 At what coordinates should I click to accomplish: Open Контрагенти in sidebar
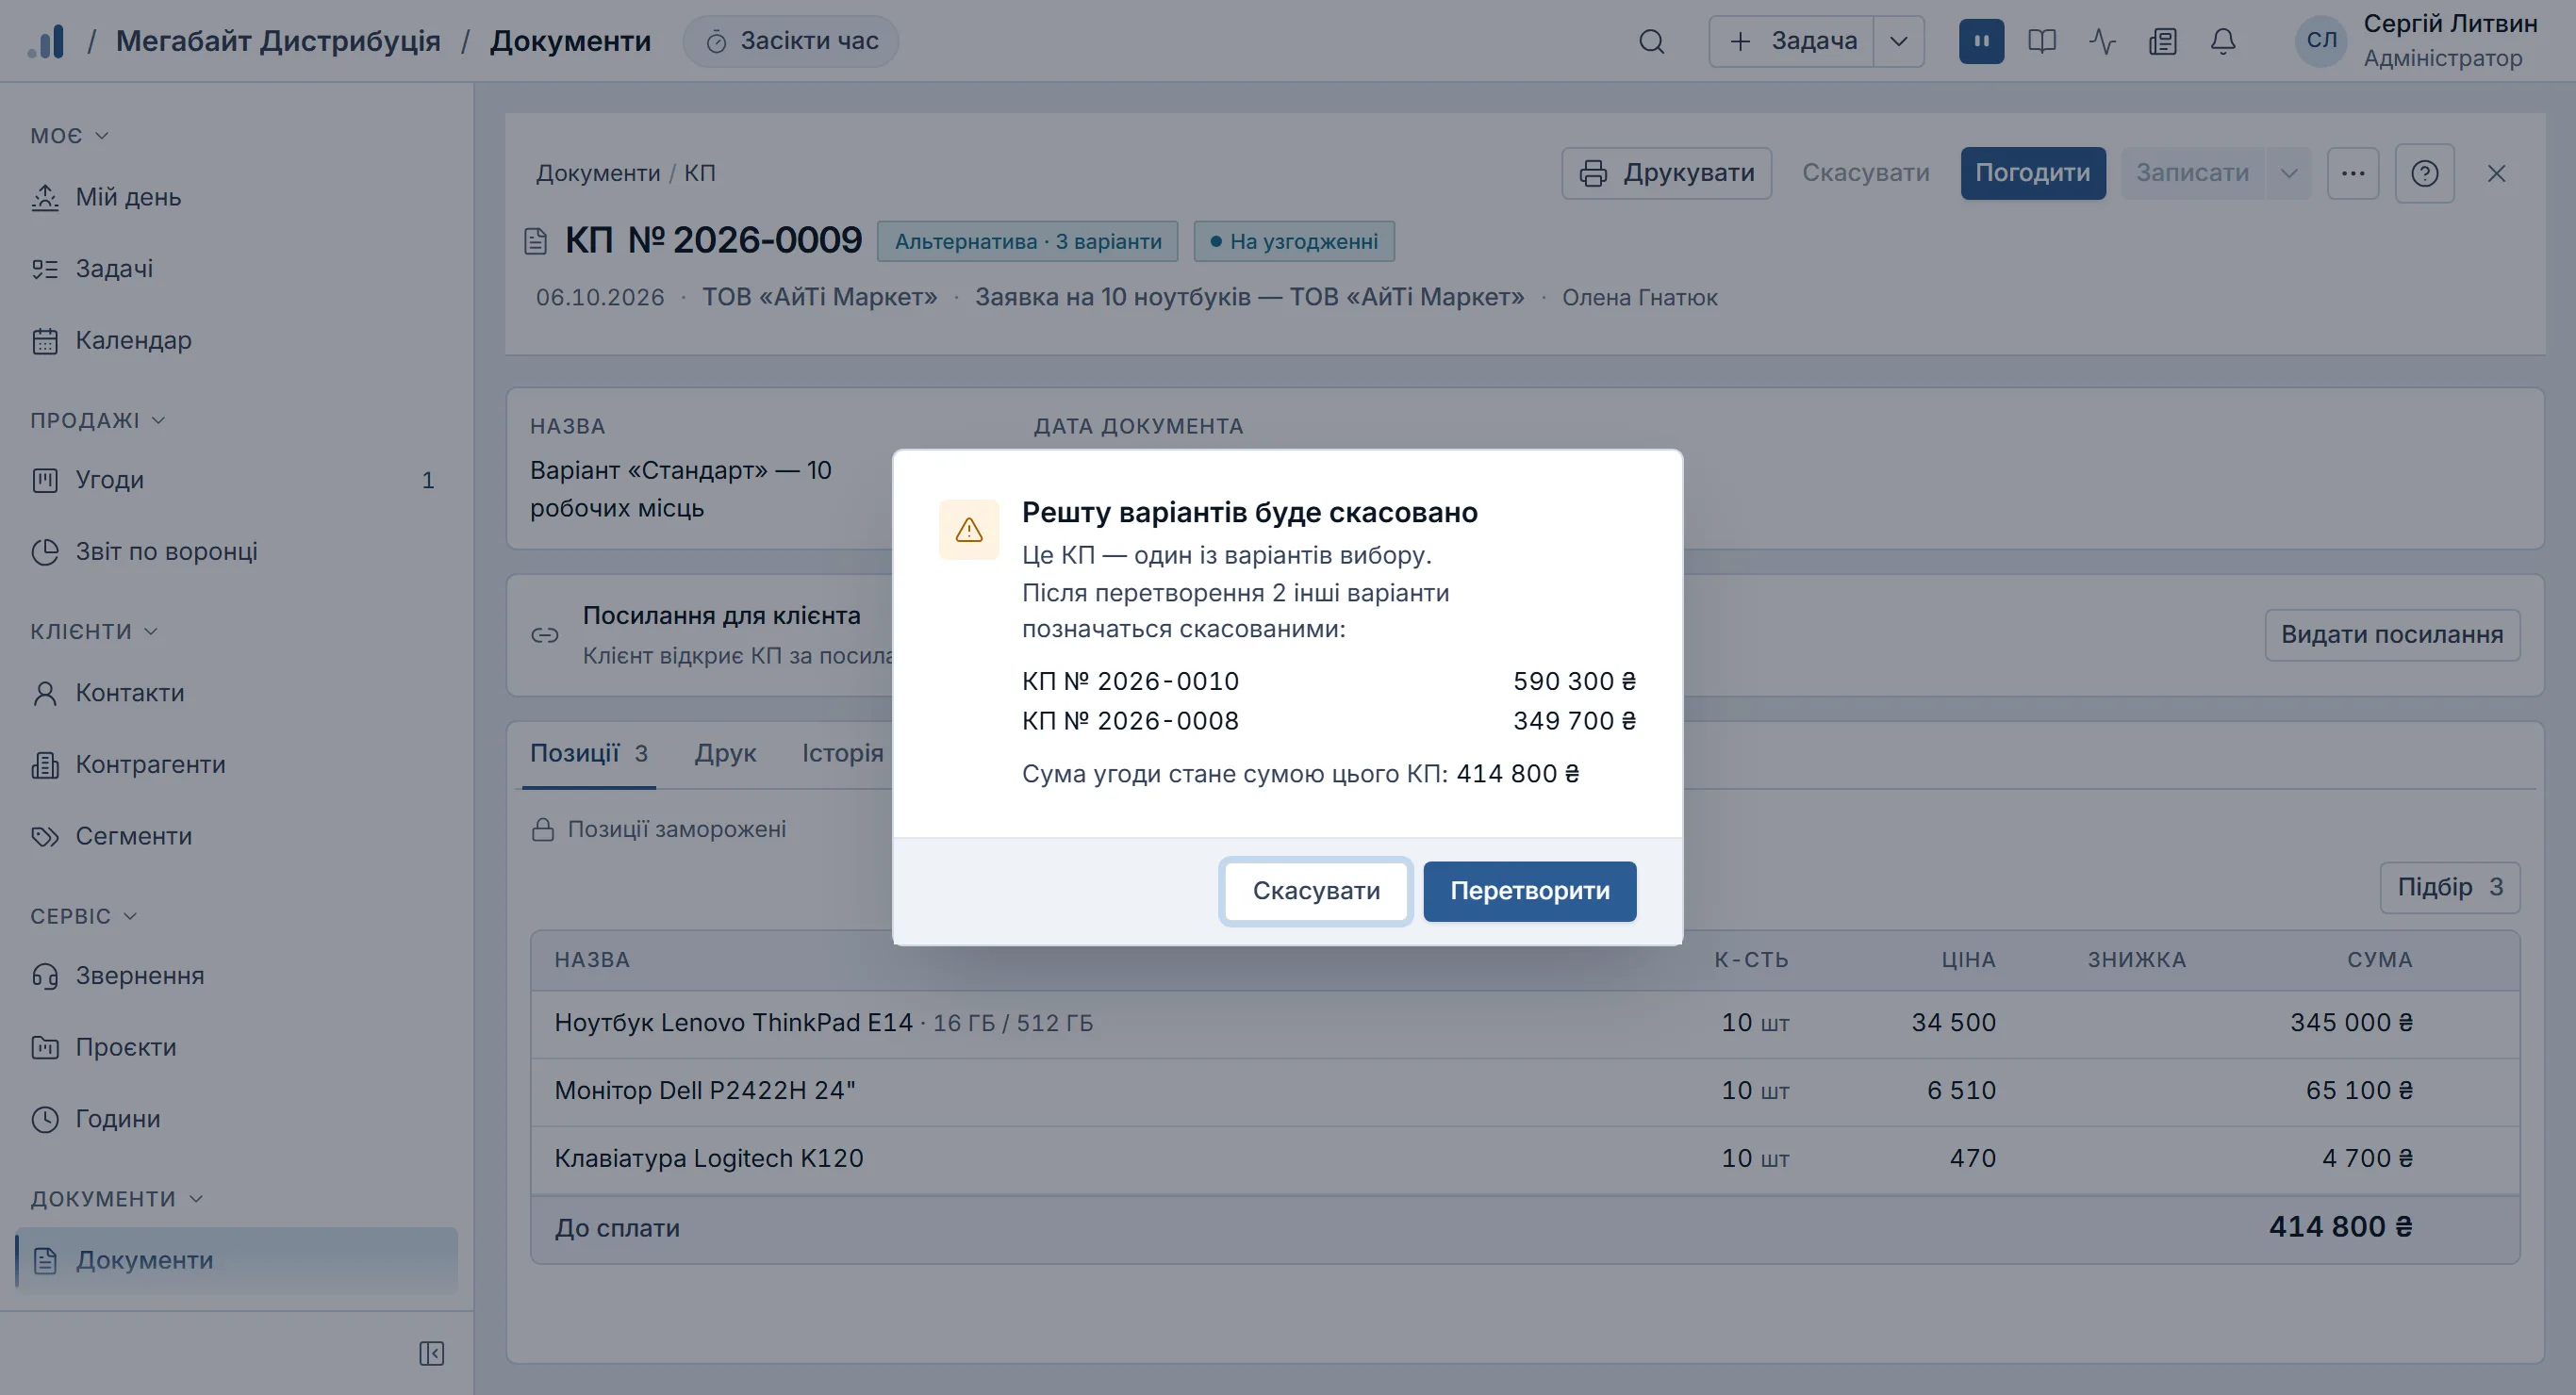point(237,764)
